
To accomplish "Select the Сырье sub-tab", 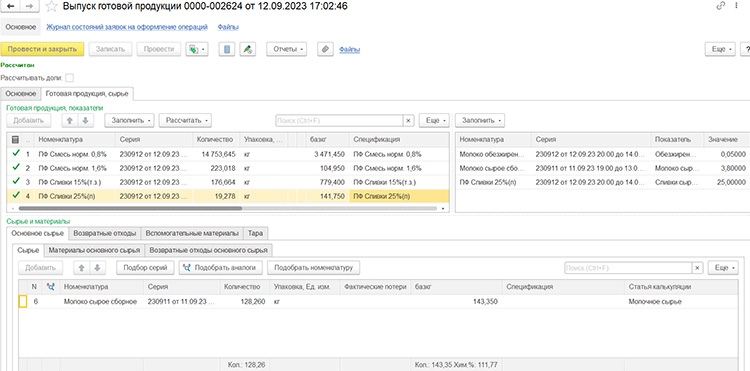I will [29, 250].
